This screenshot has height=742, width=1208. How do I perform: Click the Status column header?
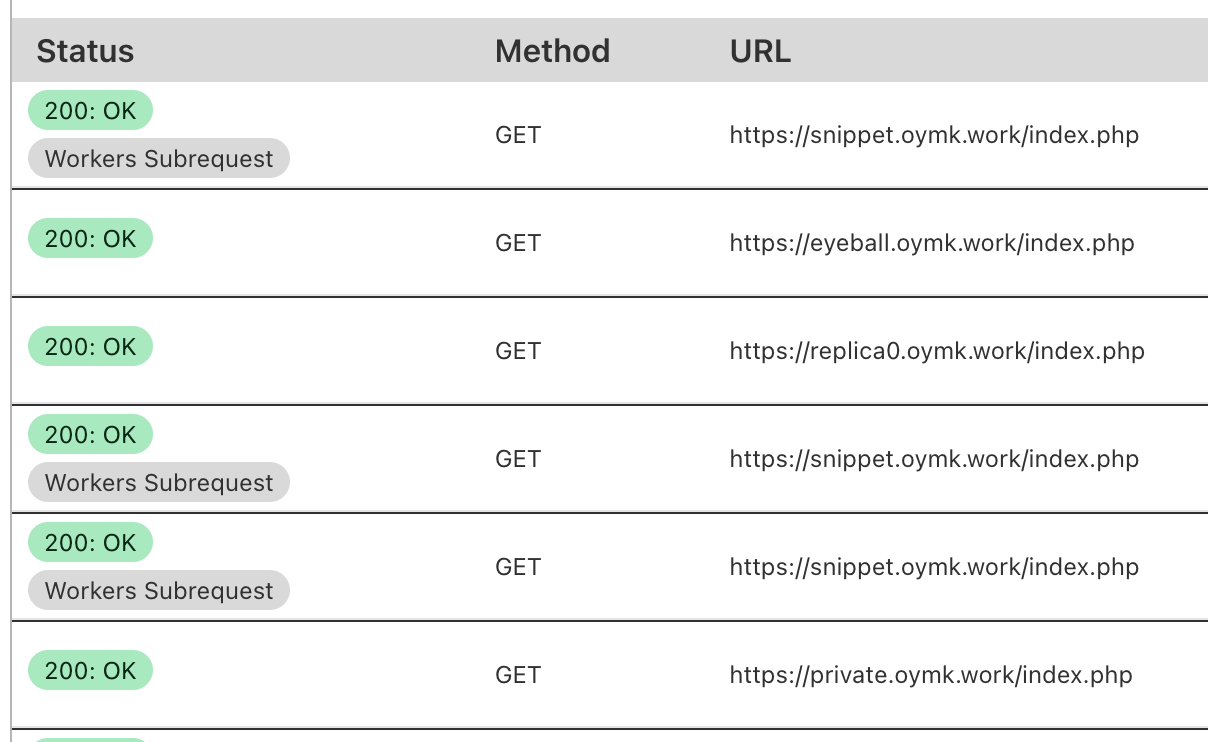point(85,51)
